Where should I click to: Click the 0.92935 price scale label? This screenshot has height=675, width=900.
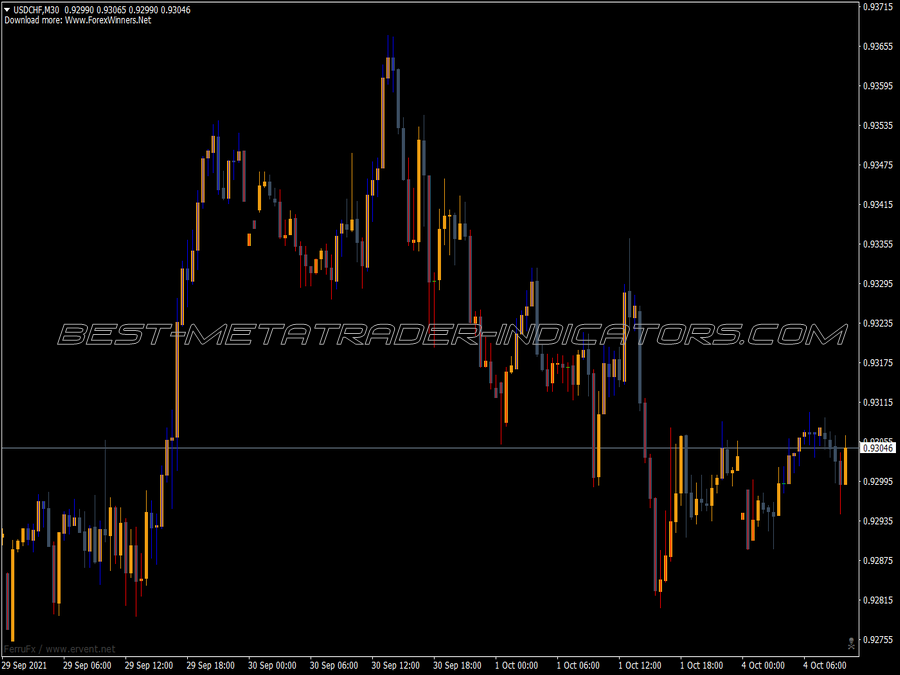coord(878,522)
